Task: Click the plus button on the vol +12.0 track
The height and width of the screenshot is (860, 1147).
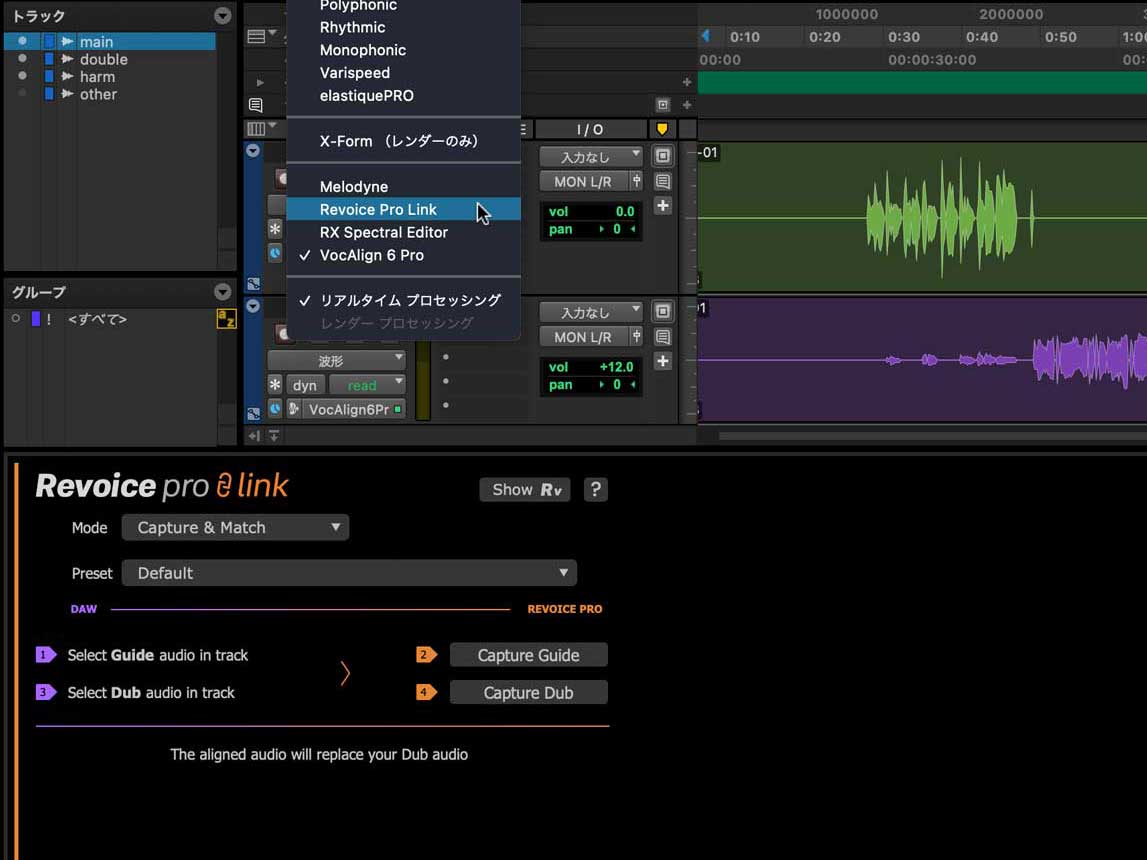Action: pos(663,361)
